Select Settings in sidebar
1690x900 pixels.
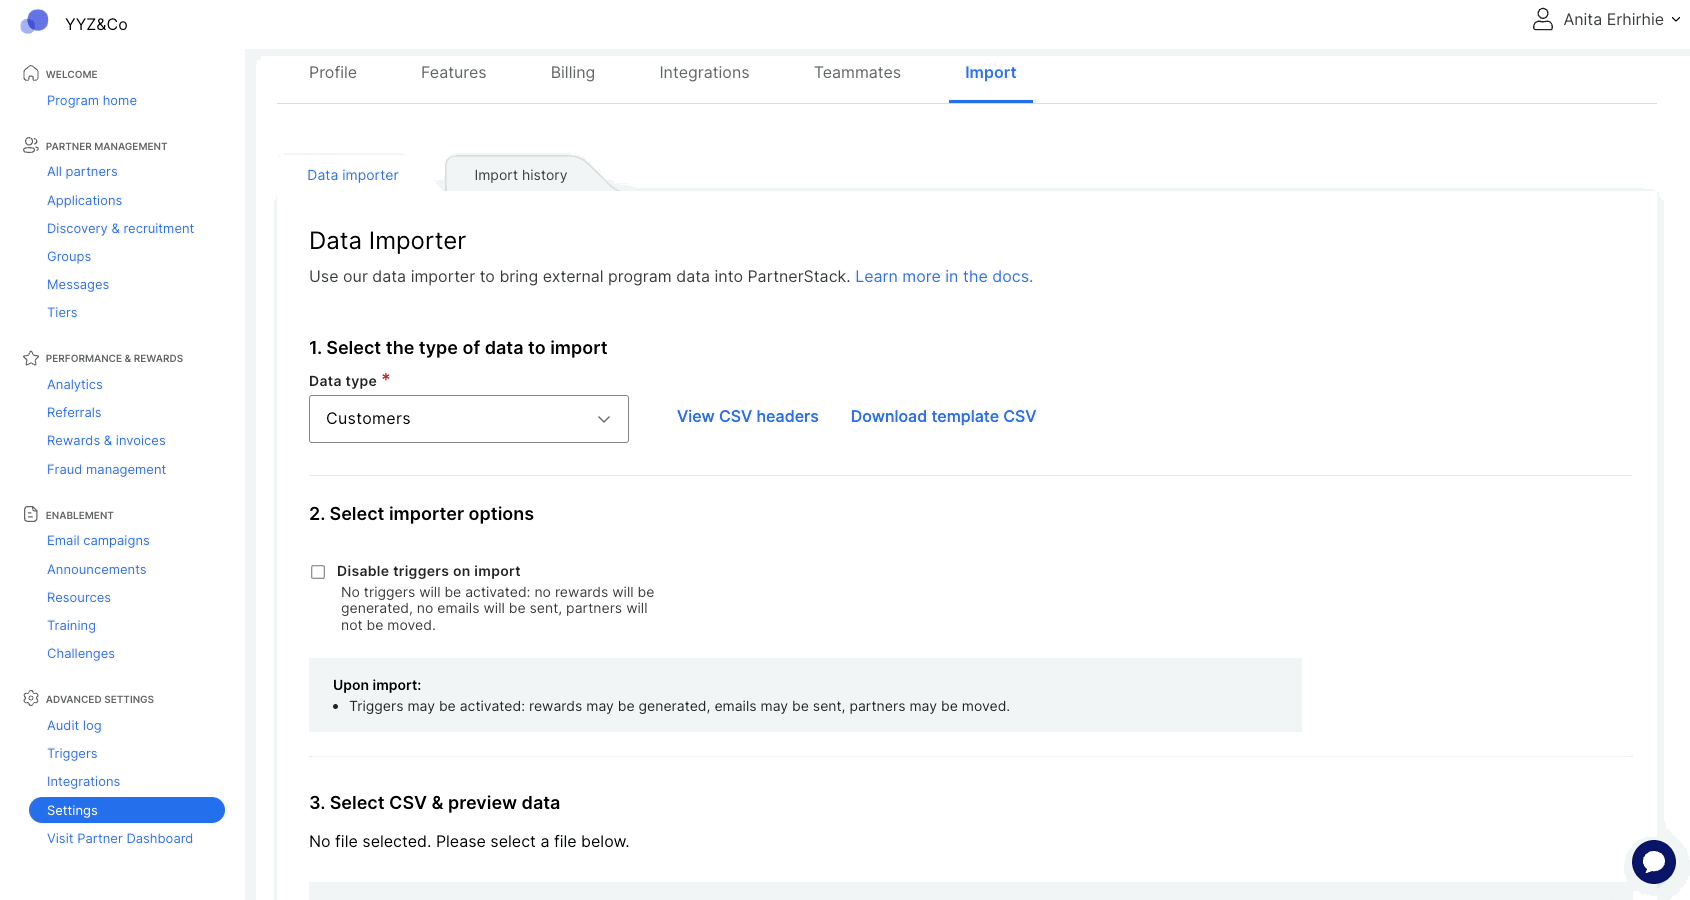[127, 810]
